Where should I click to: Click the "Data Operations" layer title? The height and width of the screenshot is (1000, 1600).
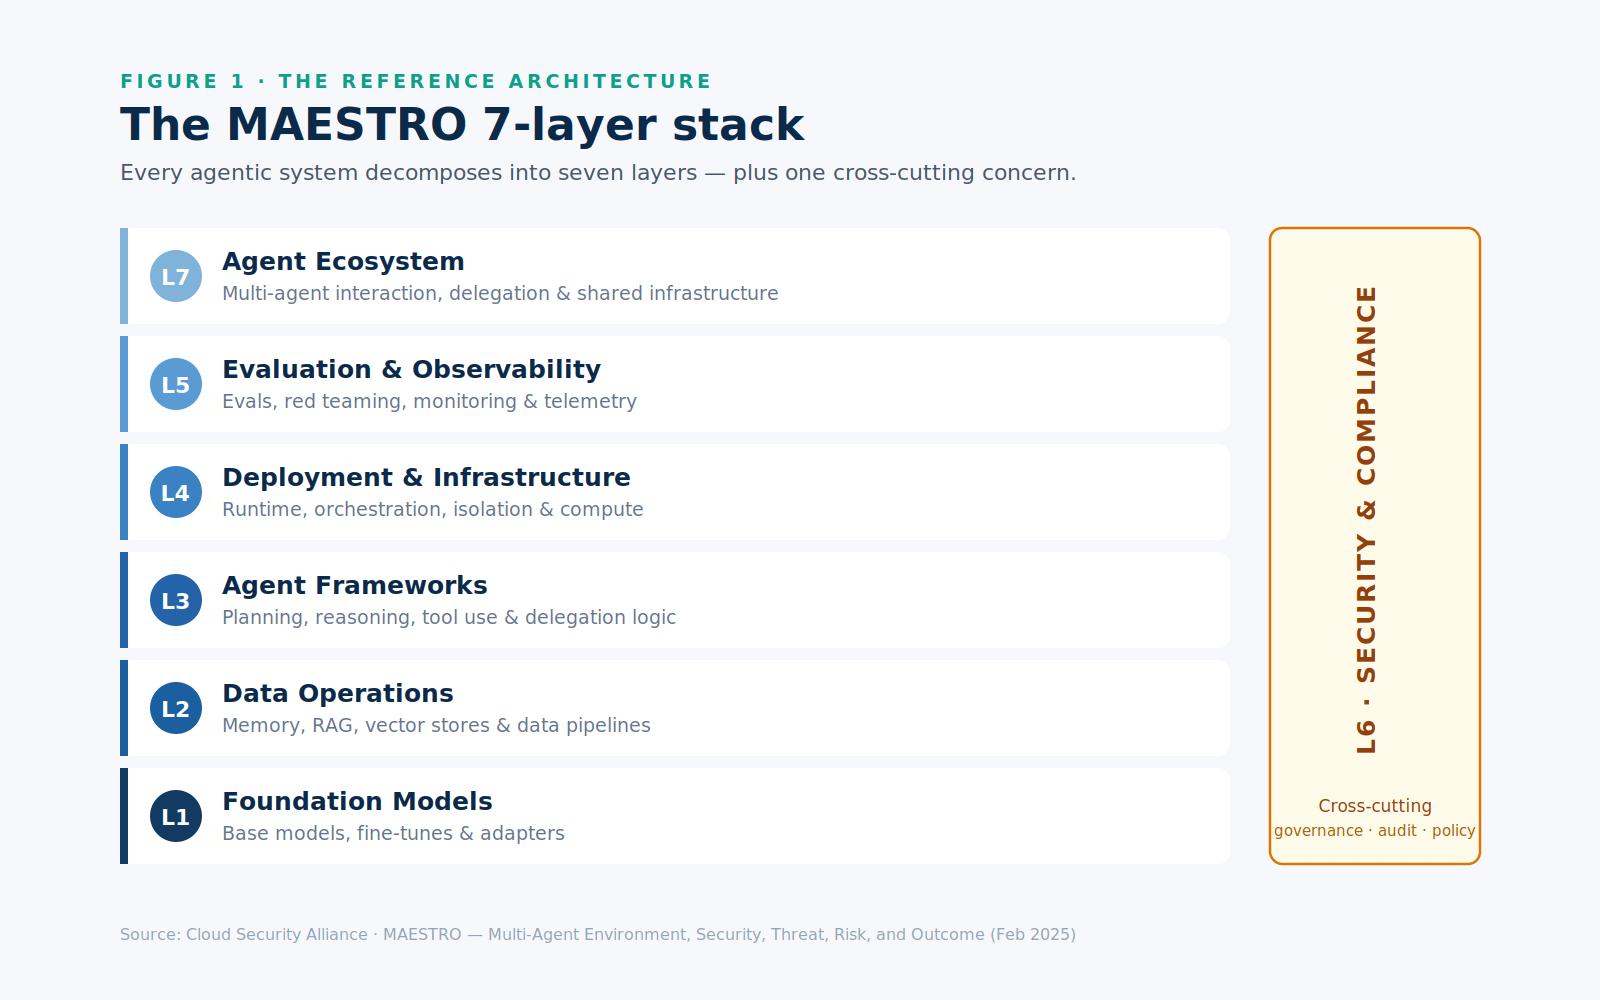pos(338,694)
